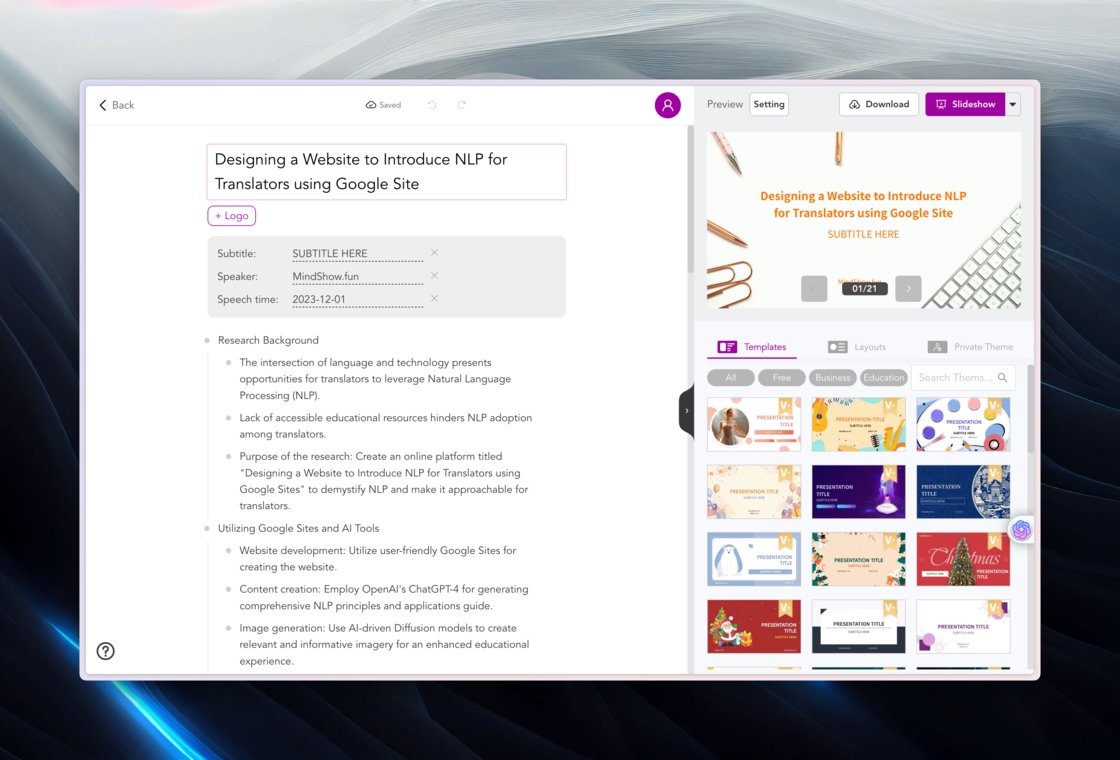Select the dark framed white template

coord(859,626)
